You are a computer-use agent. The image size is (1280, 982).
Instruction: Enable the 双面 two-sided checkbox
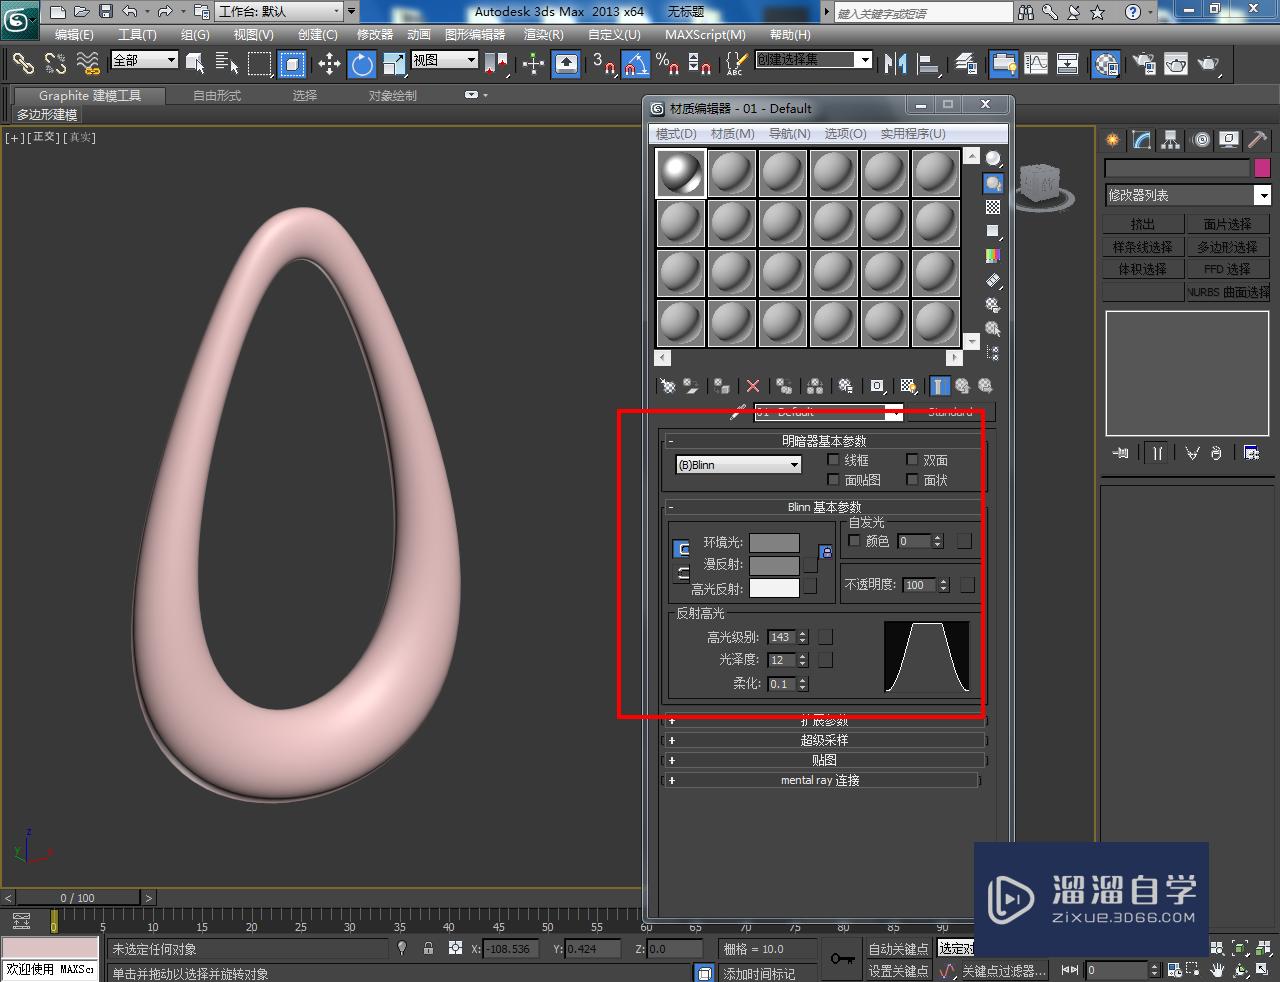pyautogui.click(x=912, y=460)
